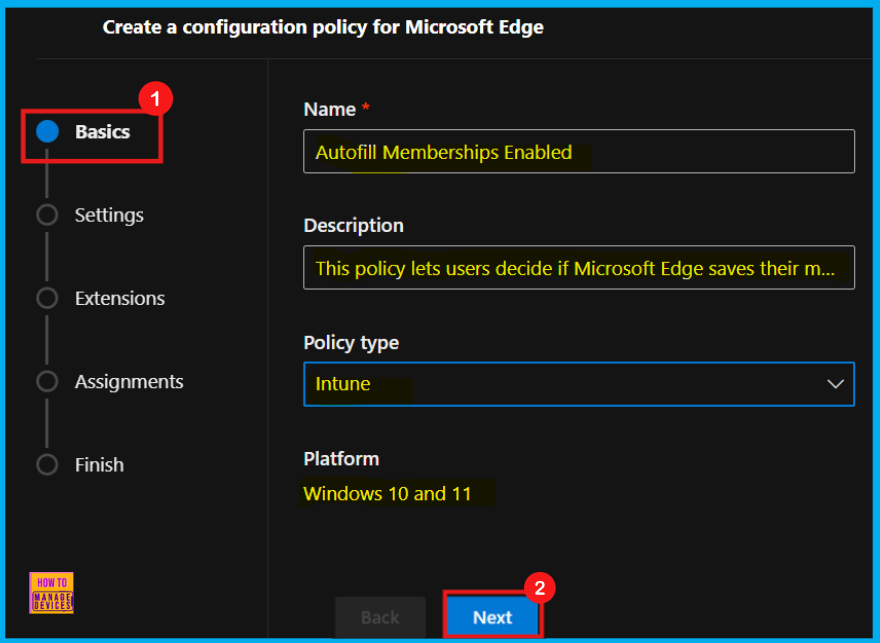The height and width of the screenshot is (643, 880).
Task: Open the Policy type dropdown
Action: click(579, 384)
